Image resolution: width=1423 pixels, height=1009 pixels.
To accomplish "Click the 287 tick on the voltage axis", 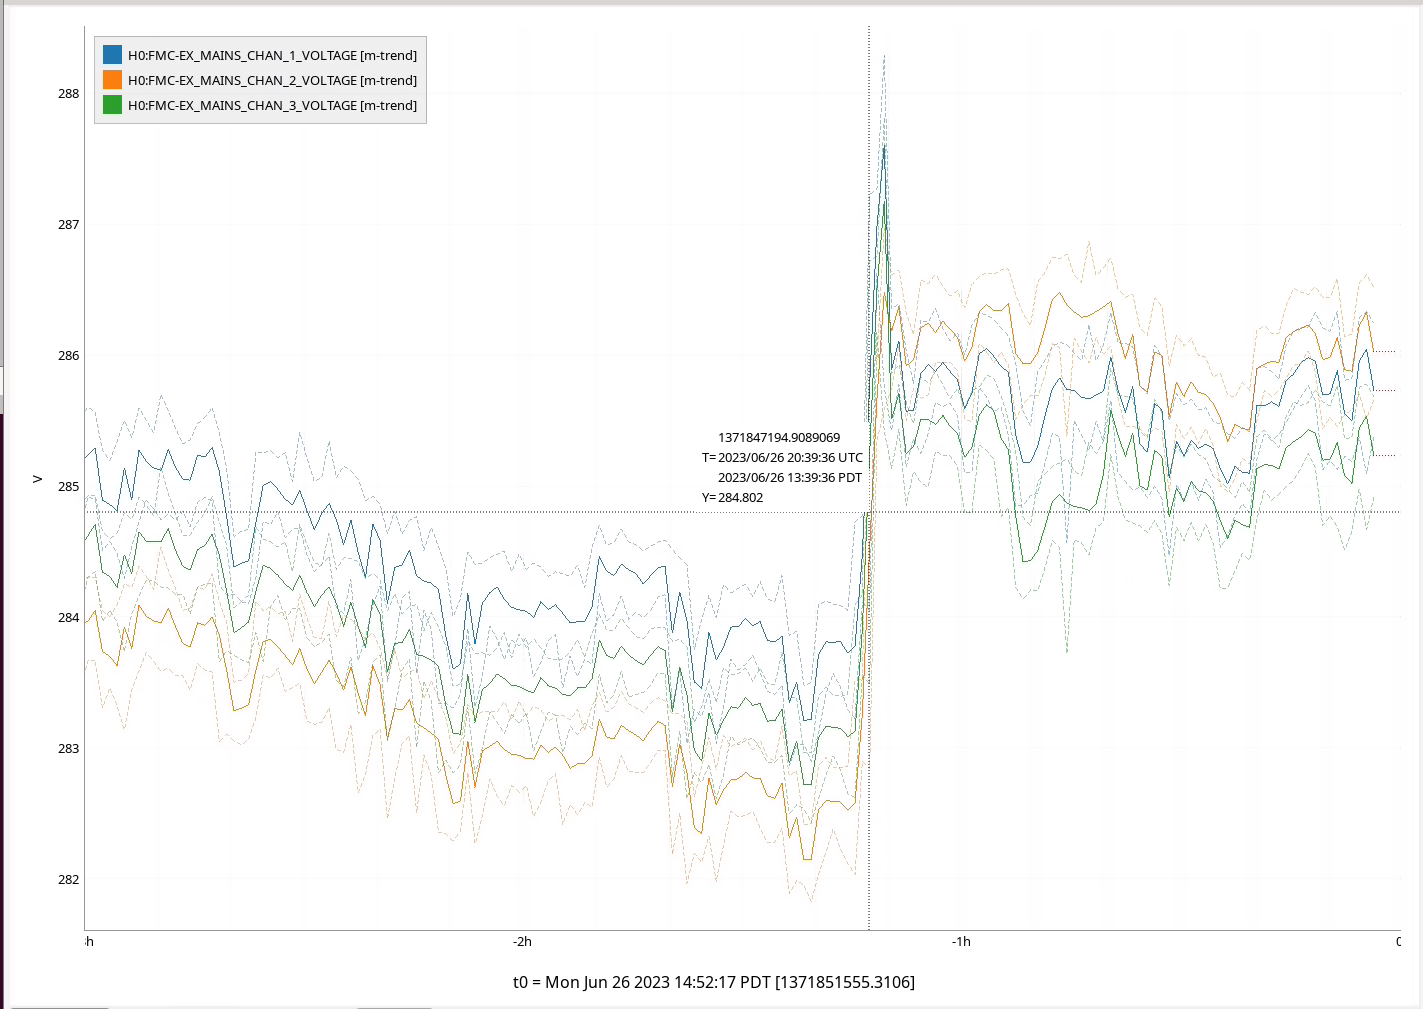I will click(x=68, y=225).
